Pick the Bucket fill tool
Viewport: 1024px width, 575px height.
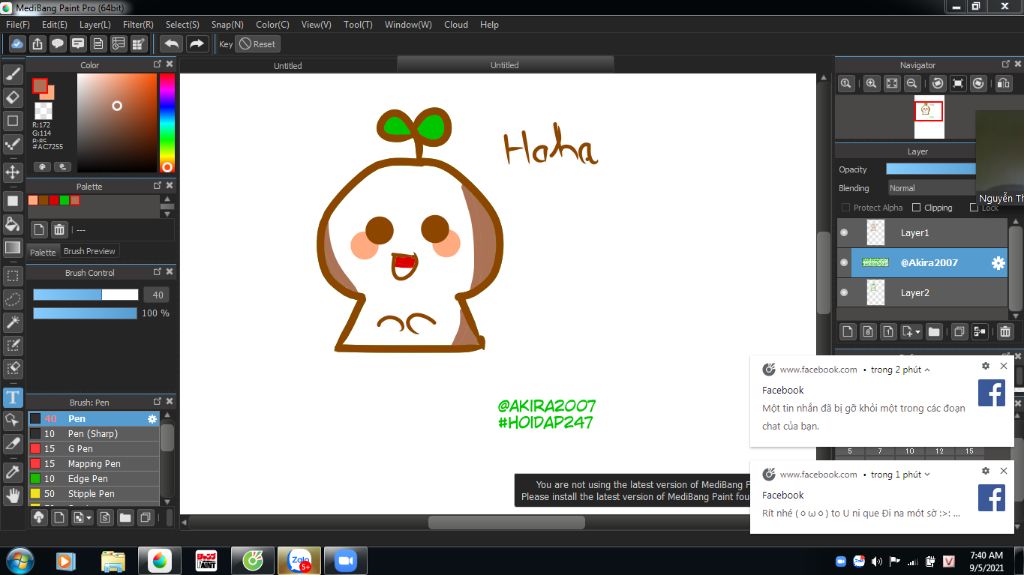pos(12,224)
